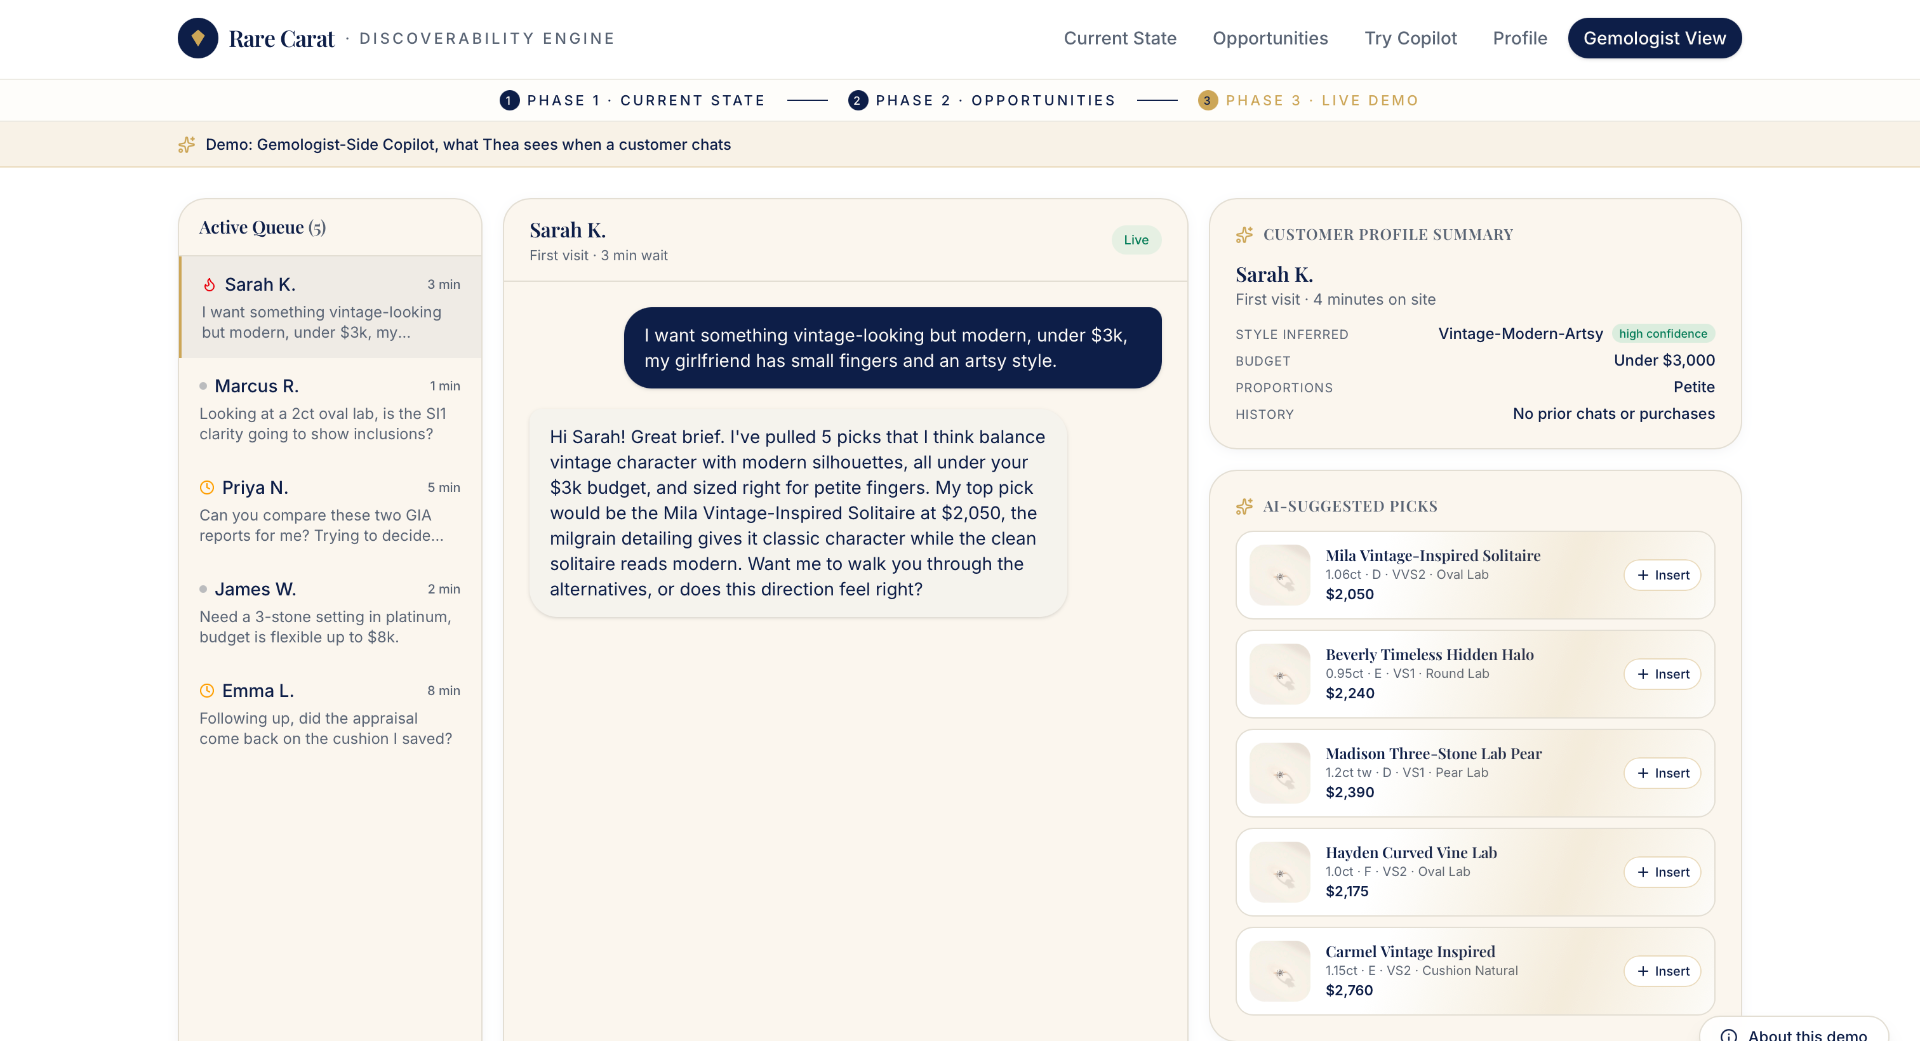Click the gray status dot beside Marcus R.

(x=203, y=386)
